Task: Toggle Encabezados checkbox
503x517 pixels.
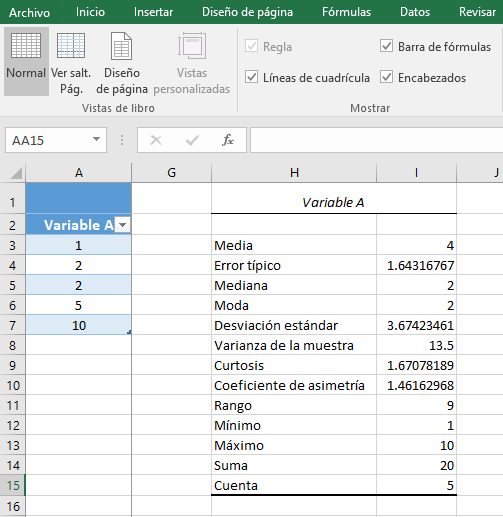Action: tap(386, 77)
